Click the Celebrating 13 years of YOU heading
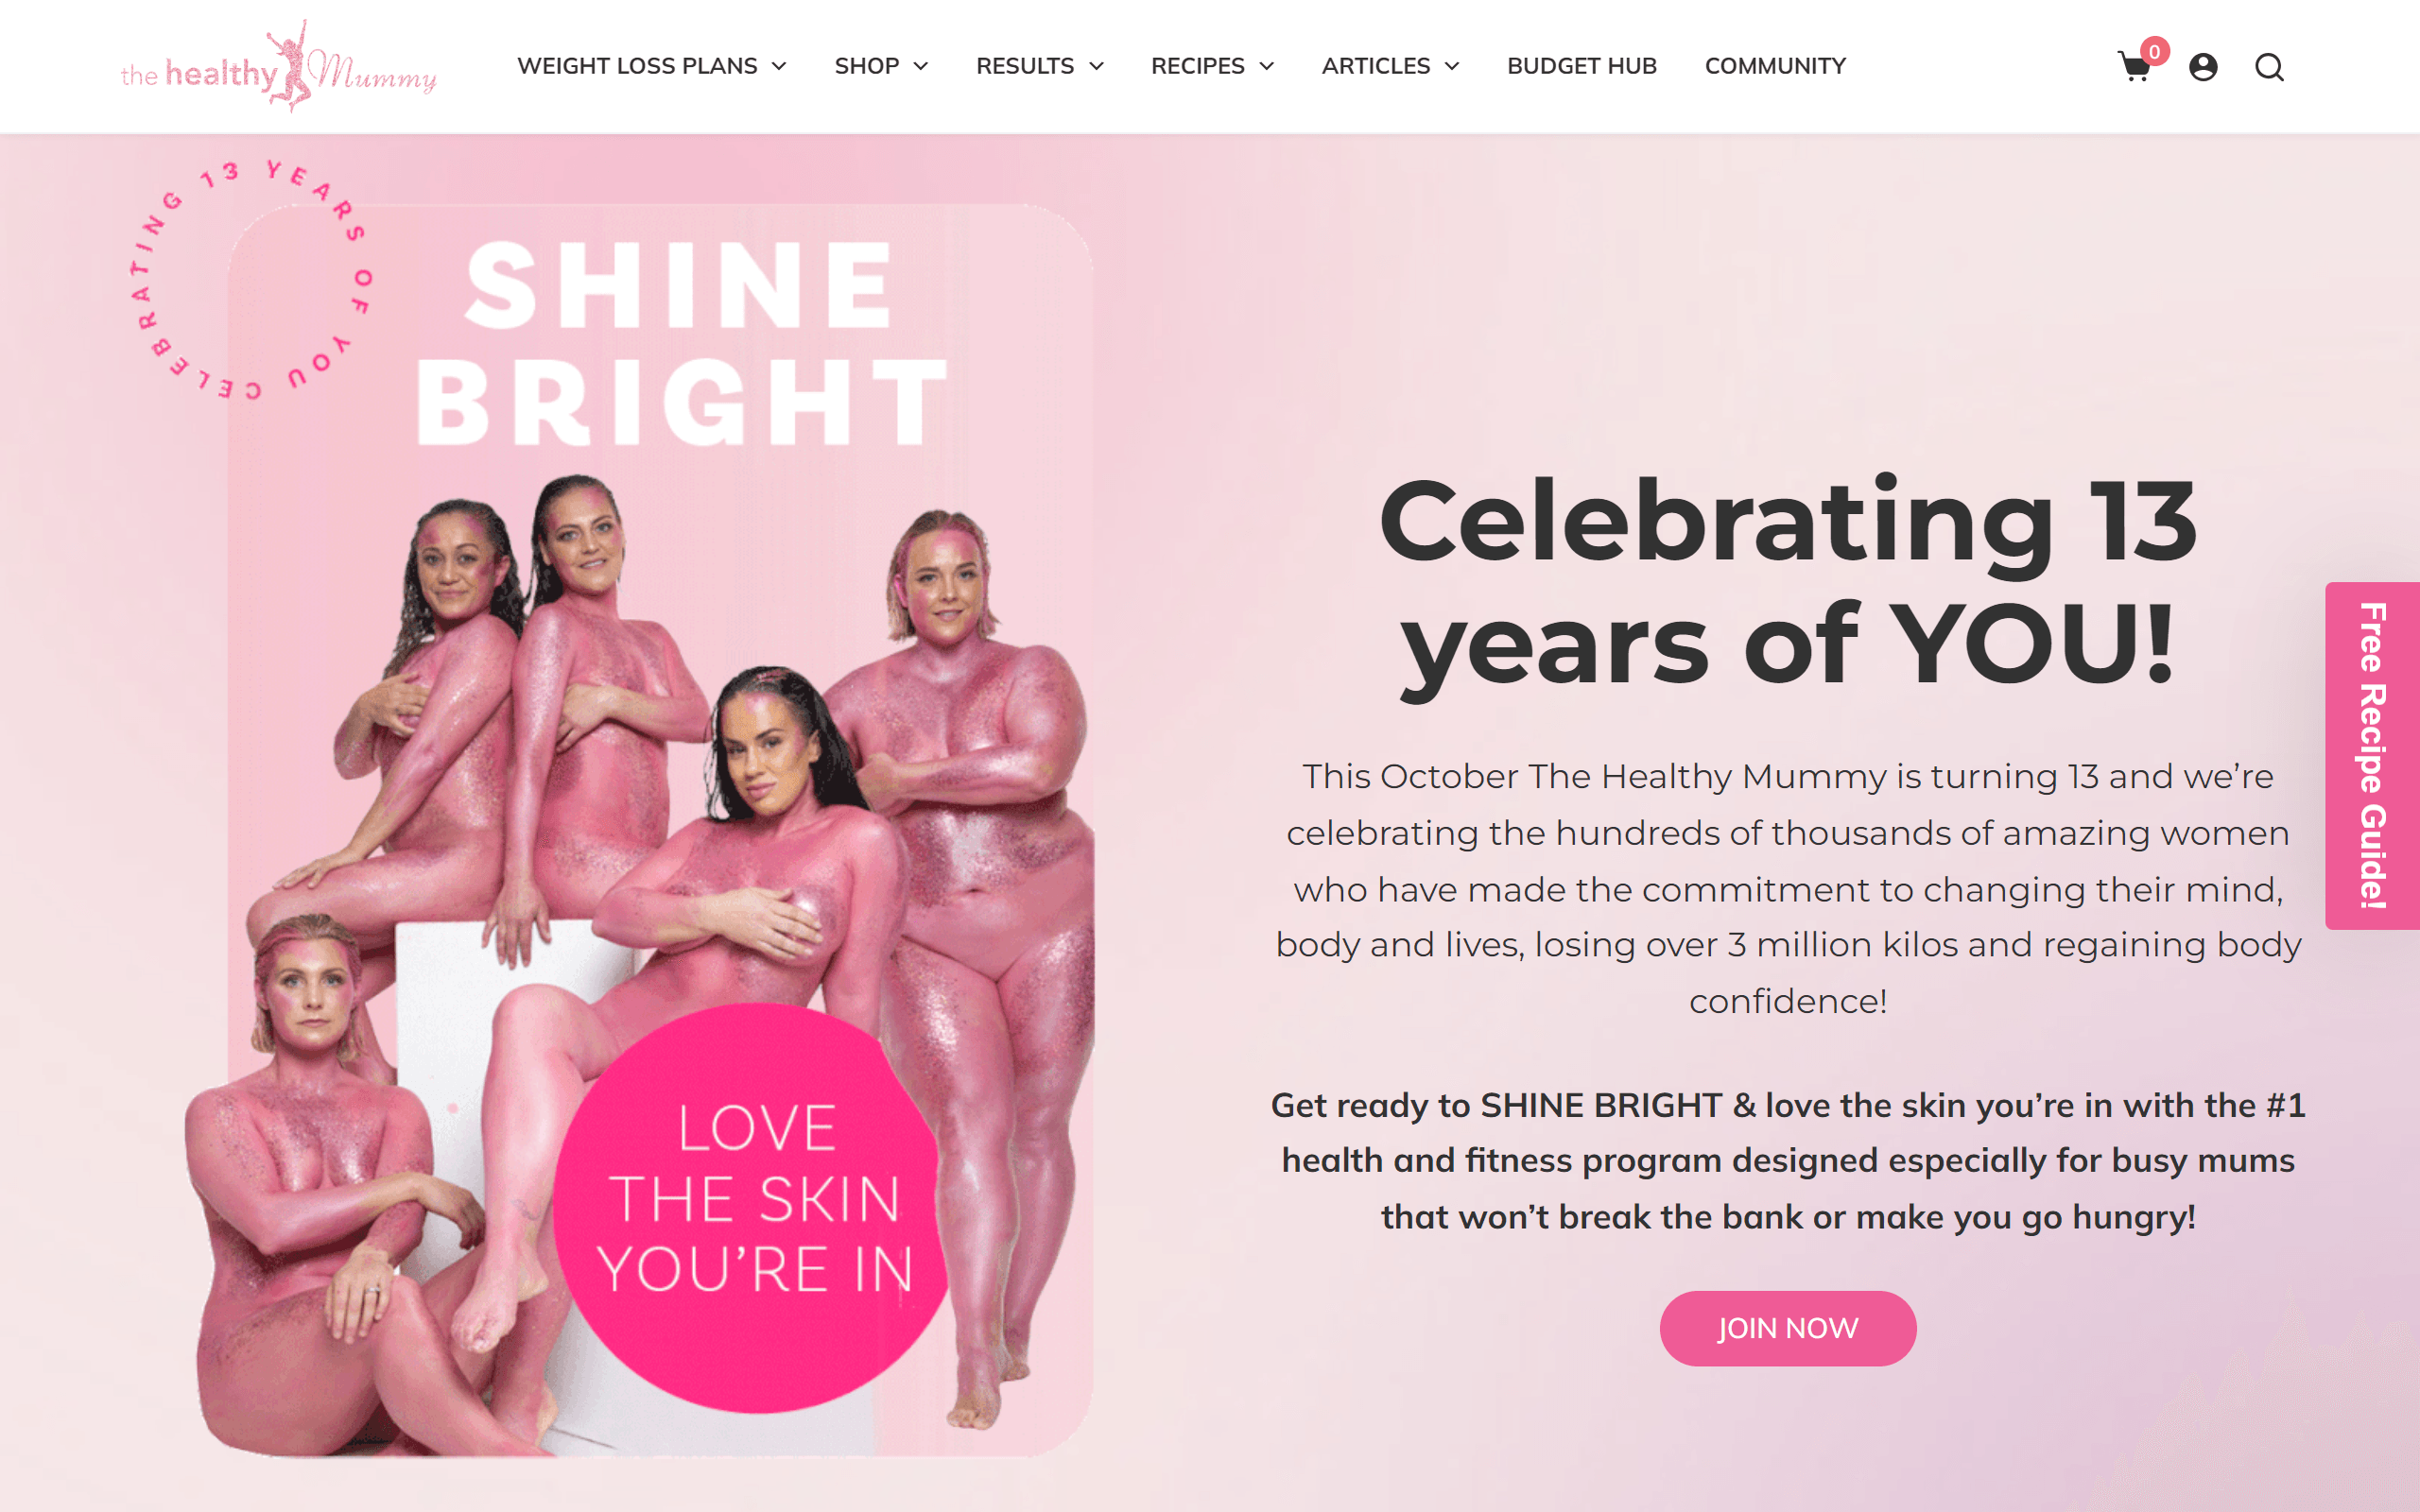Screen dimensions: 2420x1512 1788,582
